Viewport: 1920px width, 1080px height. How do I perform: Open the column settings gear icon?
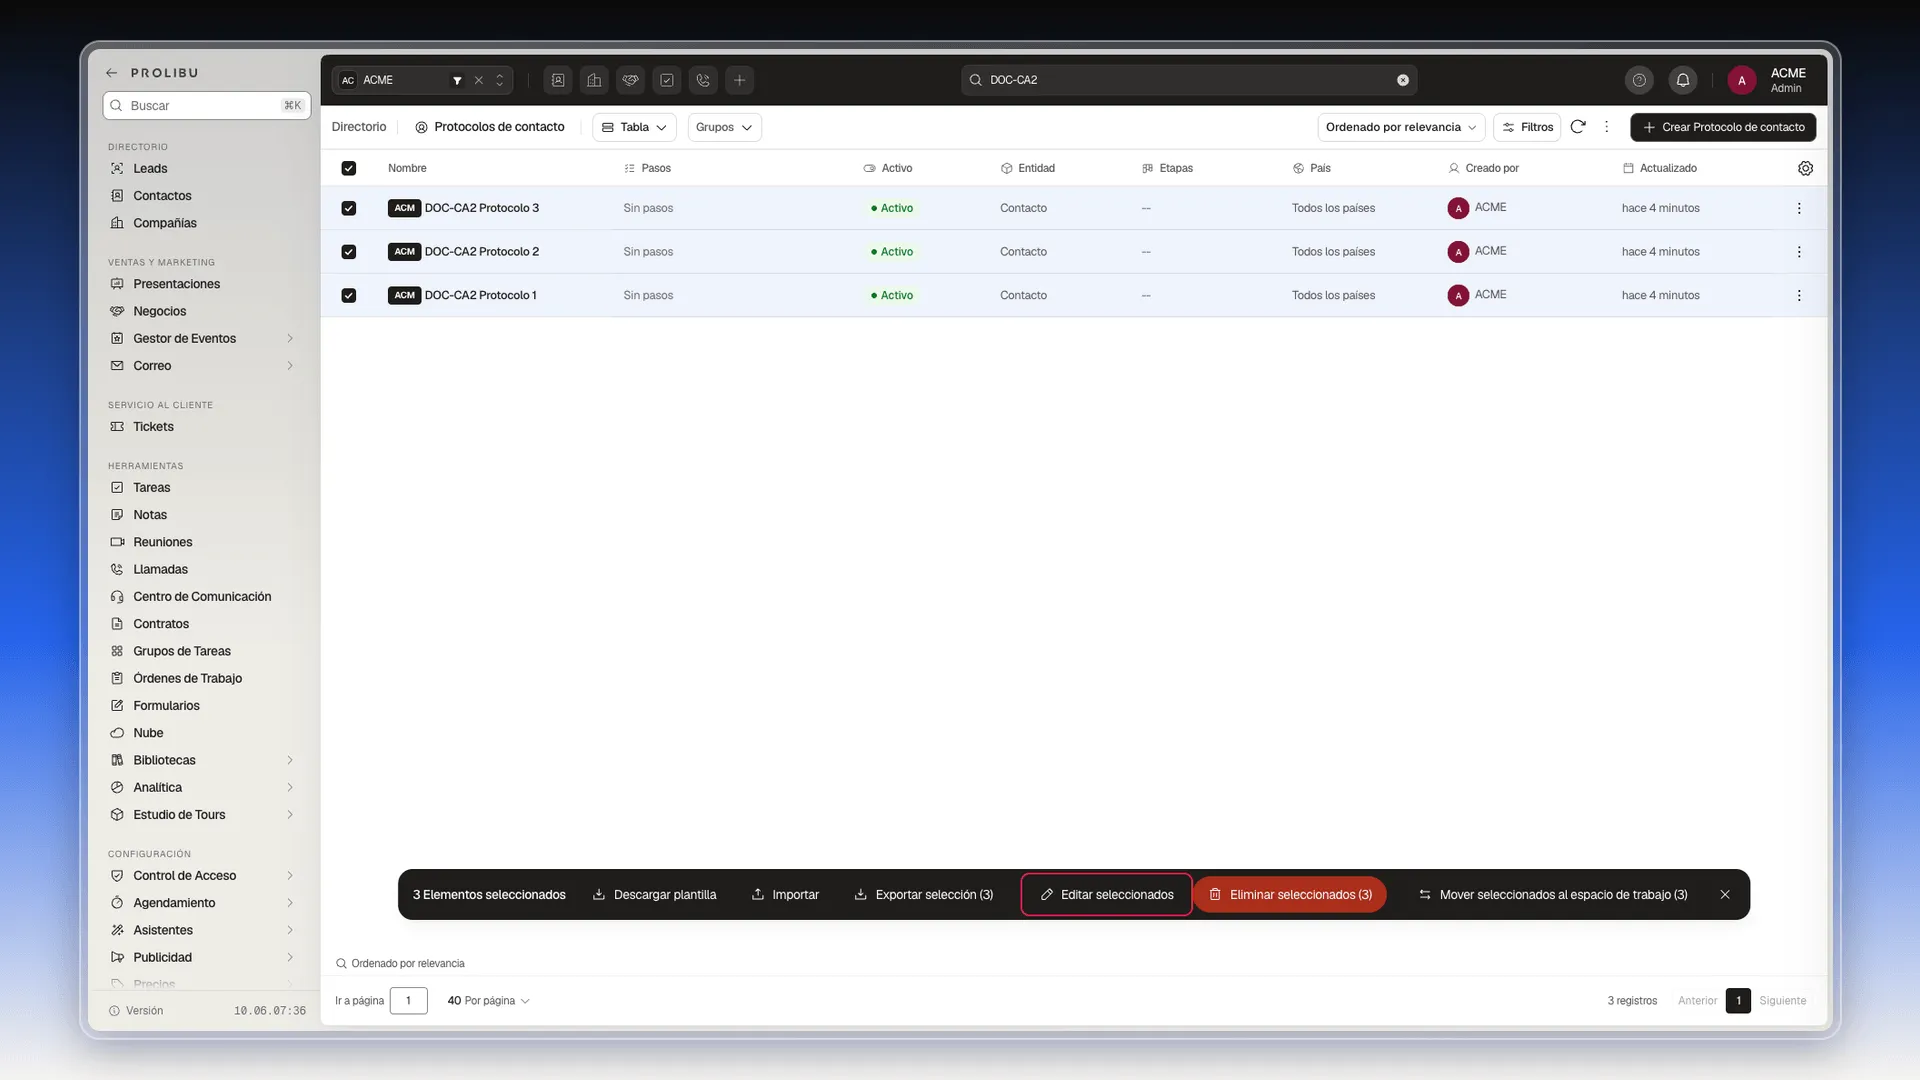coord(1805,168)
